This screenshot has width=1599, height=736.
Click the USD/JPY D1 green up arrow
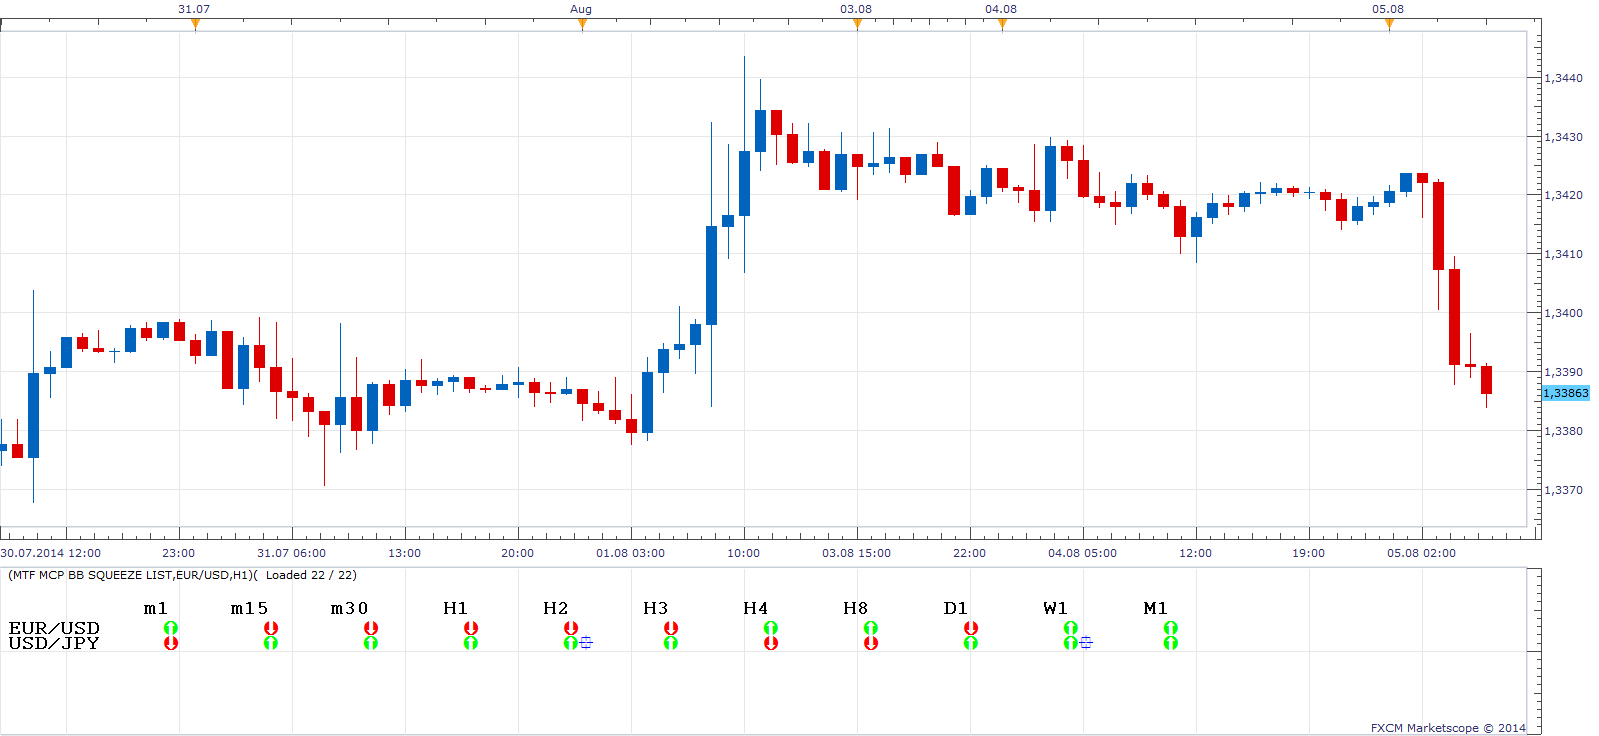tap(971, 642)
